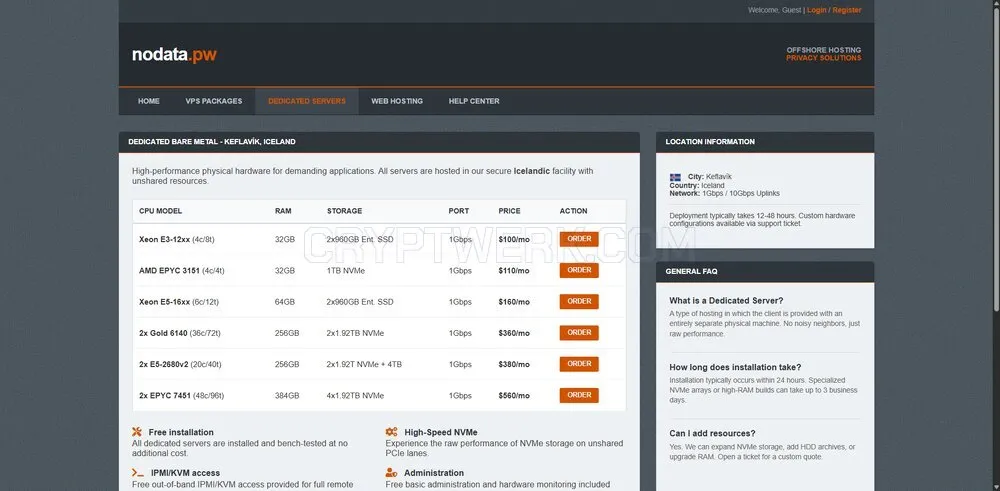Select the Dedicated Servers tab
The width and height of the screenshot is (1000, 491).
(x=307, y=101)
